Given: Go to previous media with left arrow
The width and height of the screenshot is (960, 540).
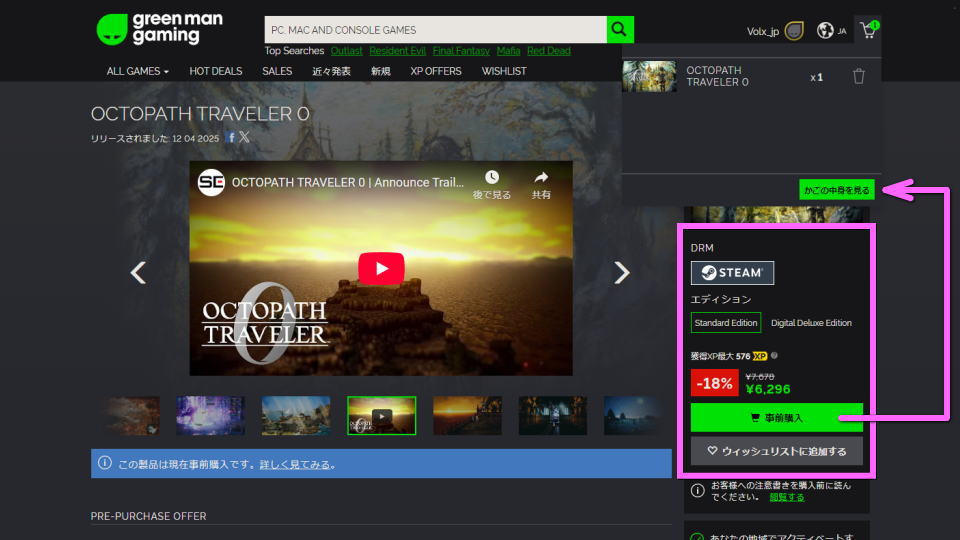Looking at the screenshot, I should (x=138, y=272).
